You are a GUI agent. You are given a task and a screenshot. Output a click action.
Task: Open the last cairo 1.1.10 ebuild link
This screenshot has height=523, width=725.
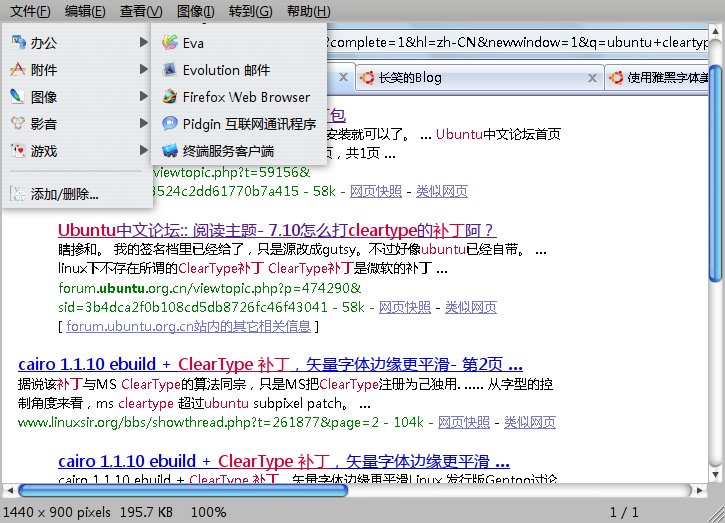pos(284,461)
